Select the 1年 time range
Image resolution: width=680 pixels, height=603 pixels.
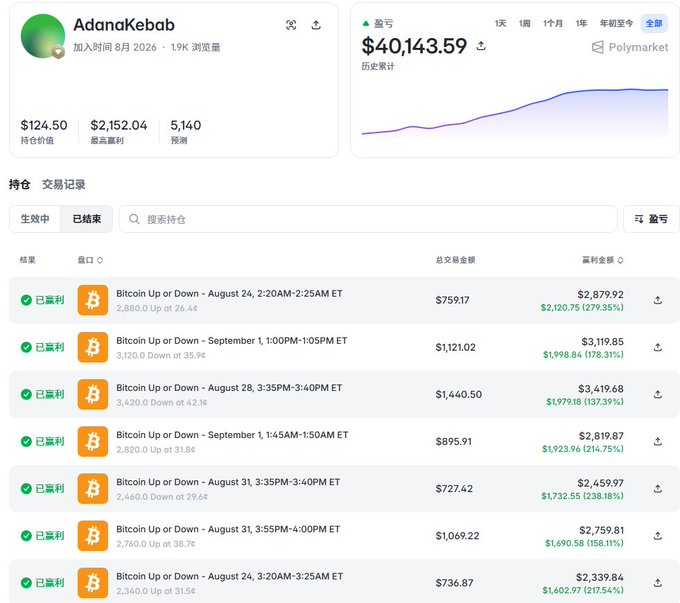tap(581, 23)
